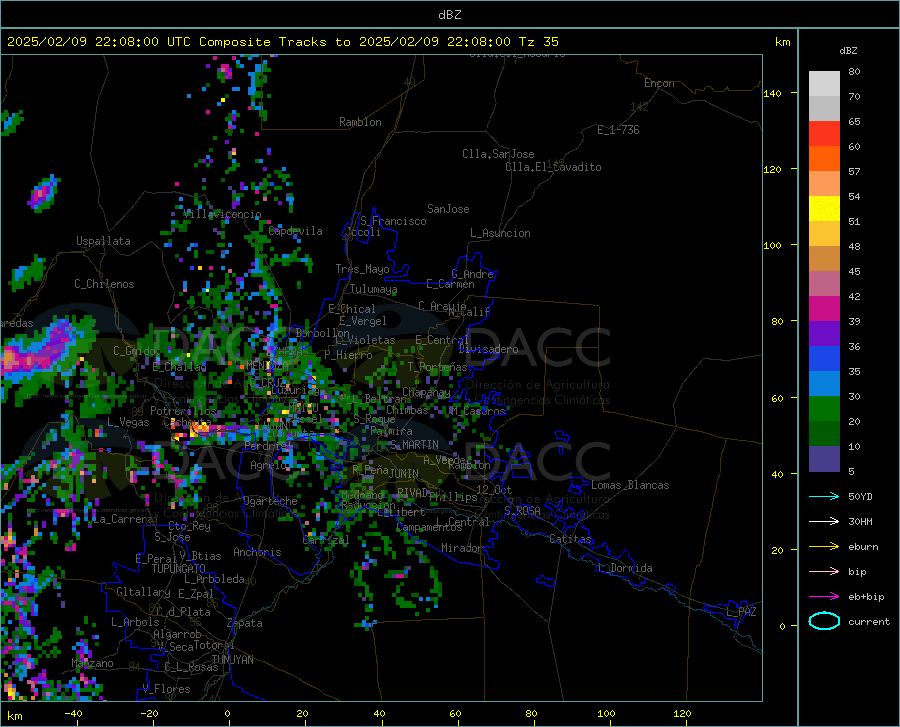
Task: Pick the magenta 42–39 dBZ swatch
Action: coord(824,309)
